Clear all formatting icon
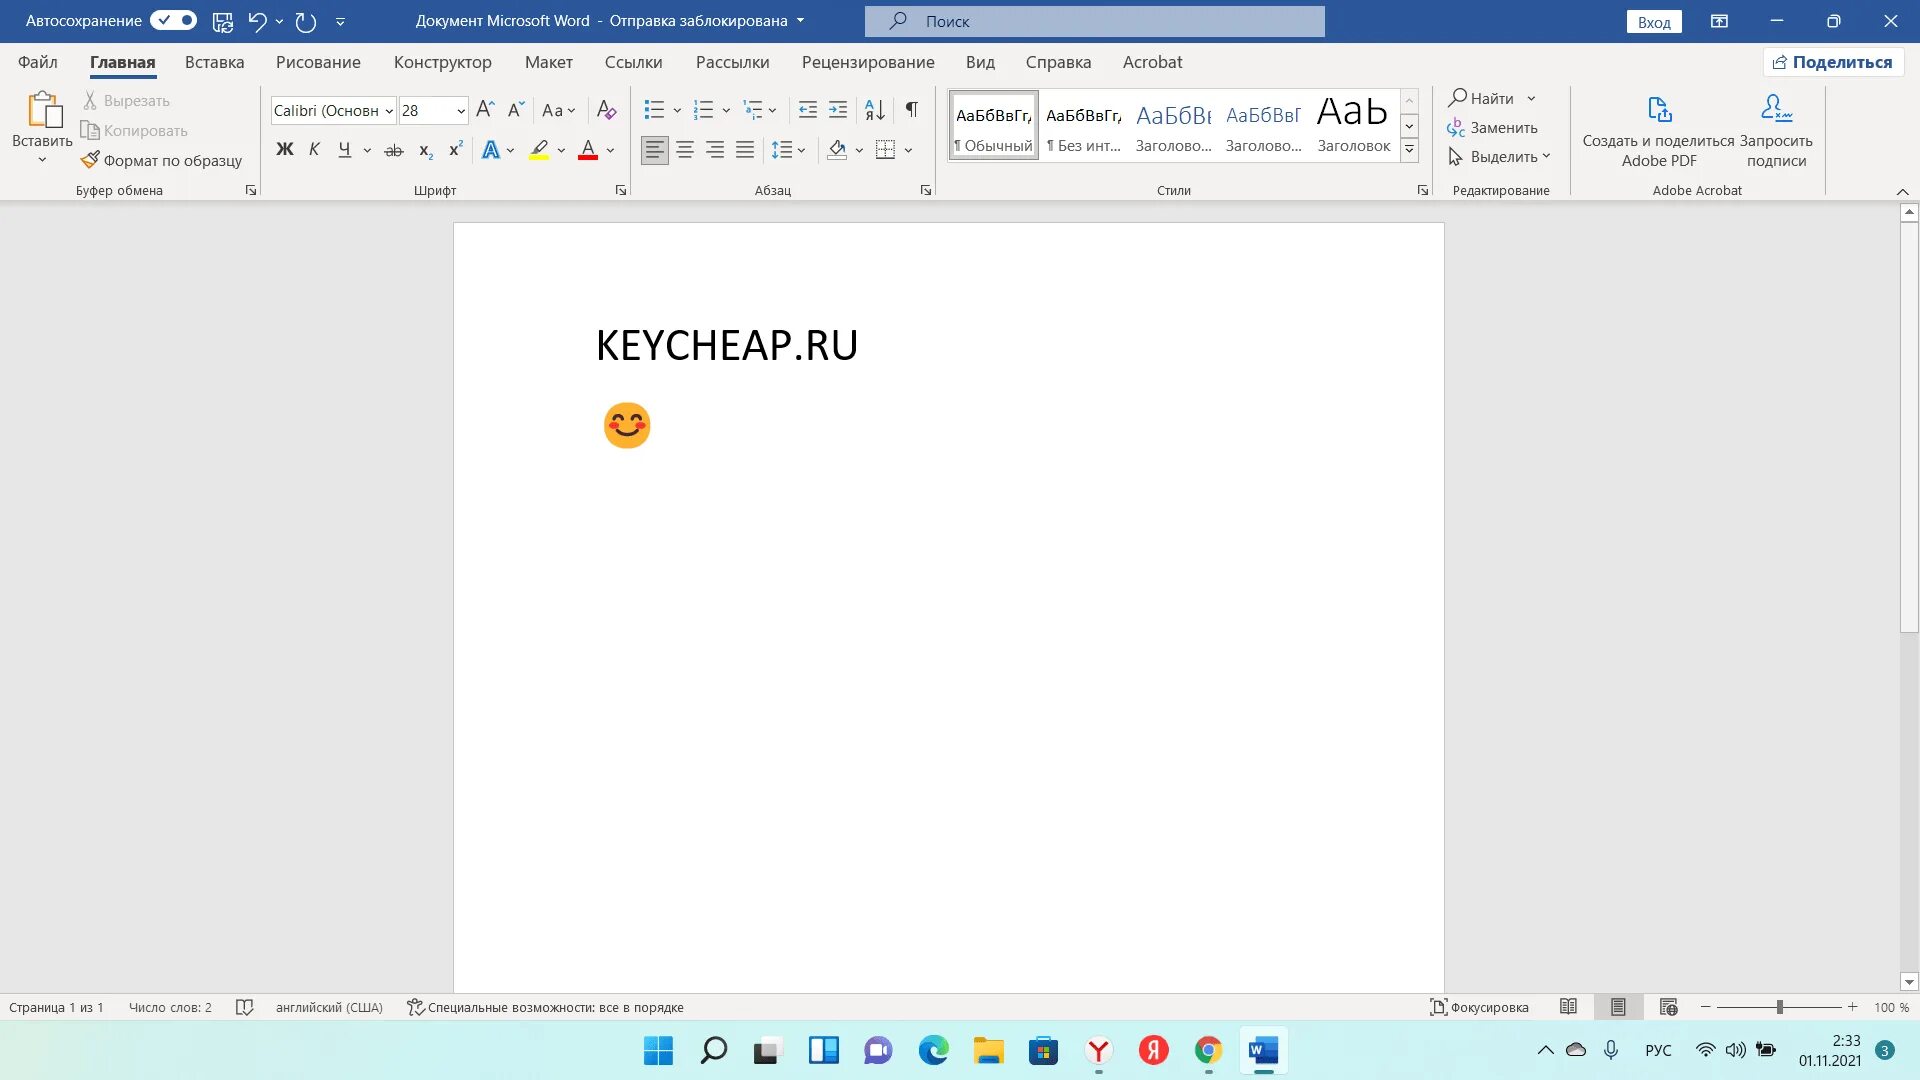1920x1080 pixels. 606,110
